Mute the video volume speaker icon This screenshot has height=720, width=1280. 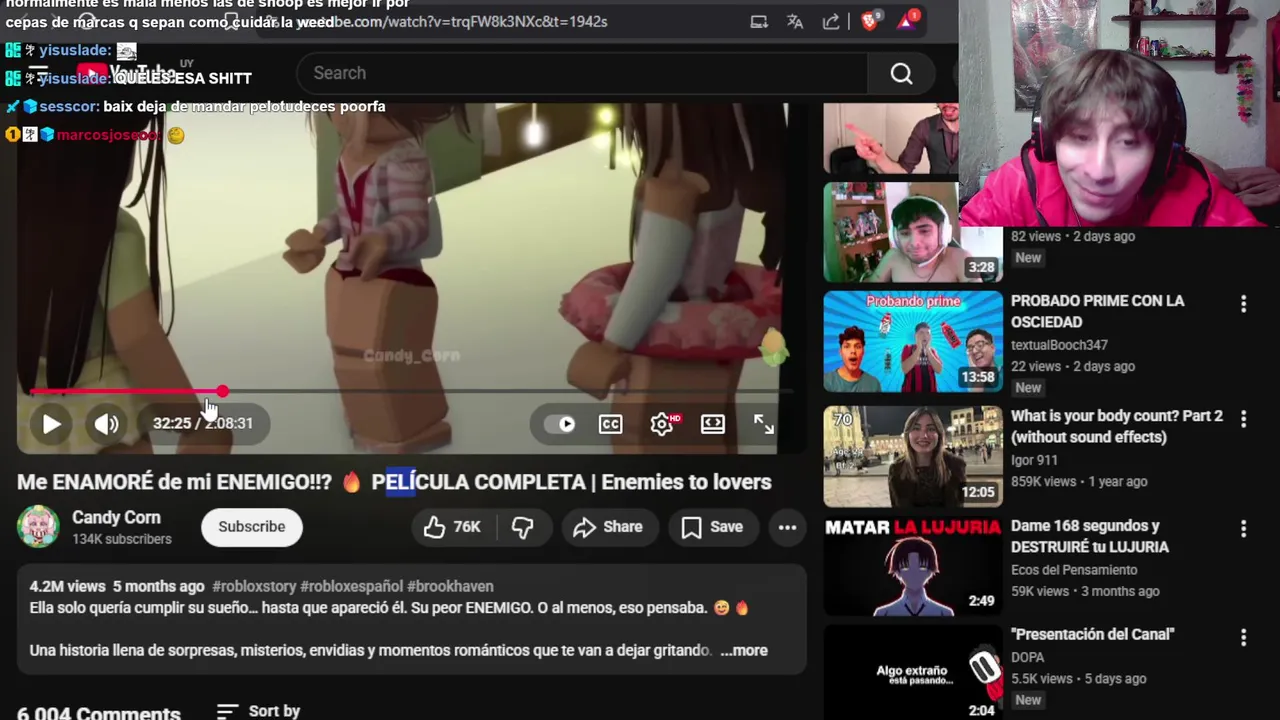[107, 424]
